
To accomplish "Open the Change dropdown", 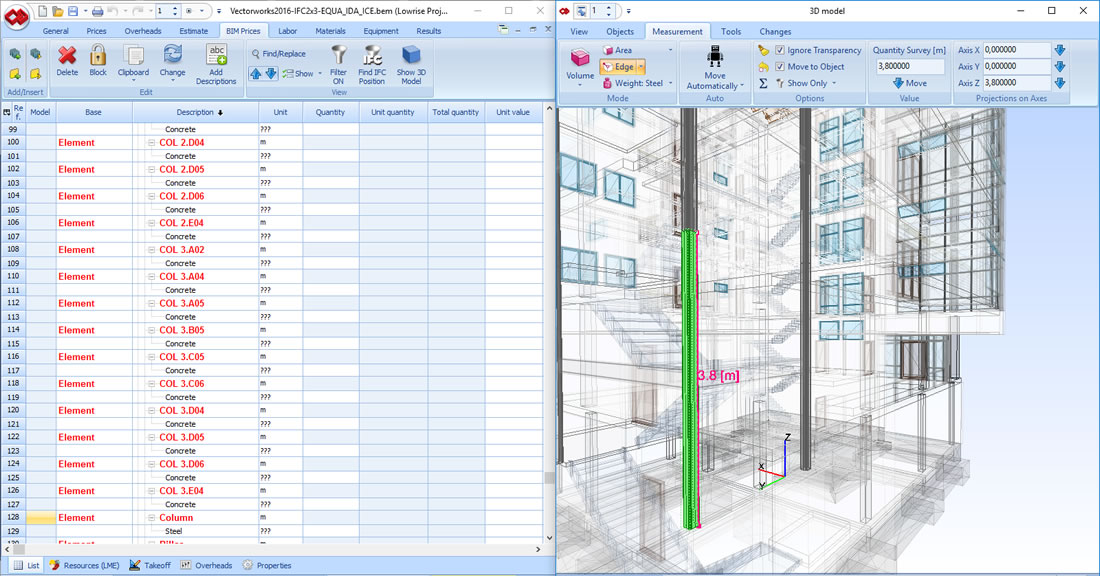I will pos(173,81).
